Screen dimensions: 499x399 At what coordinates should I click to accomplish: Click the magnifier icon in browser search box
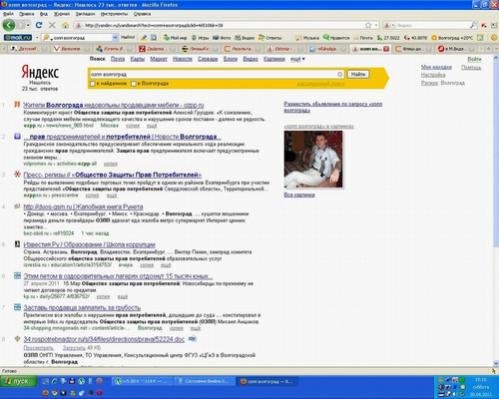473,25
